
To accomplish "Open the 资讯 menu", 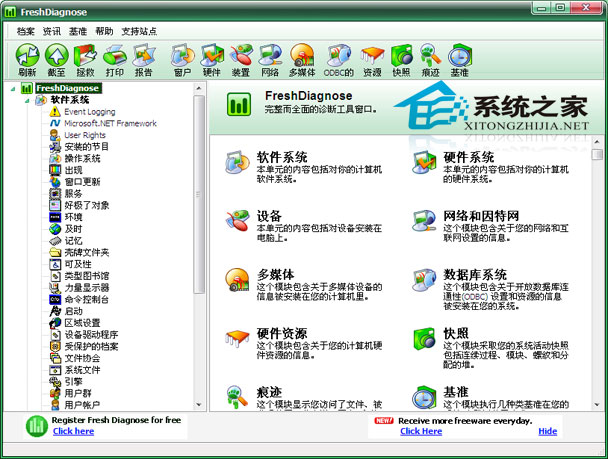I will coord(52,31).
